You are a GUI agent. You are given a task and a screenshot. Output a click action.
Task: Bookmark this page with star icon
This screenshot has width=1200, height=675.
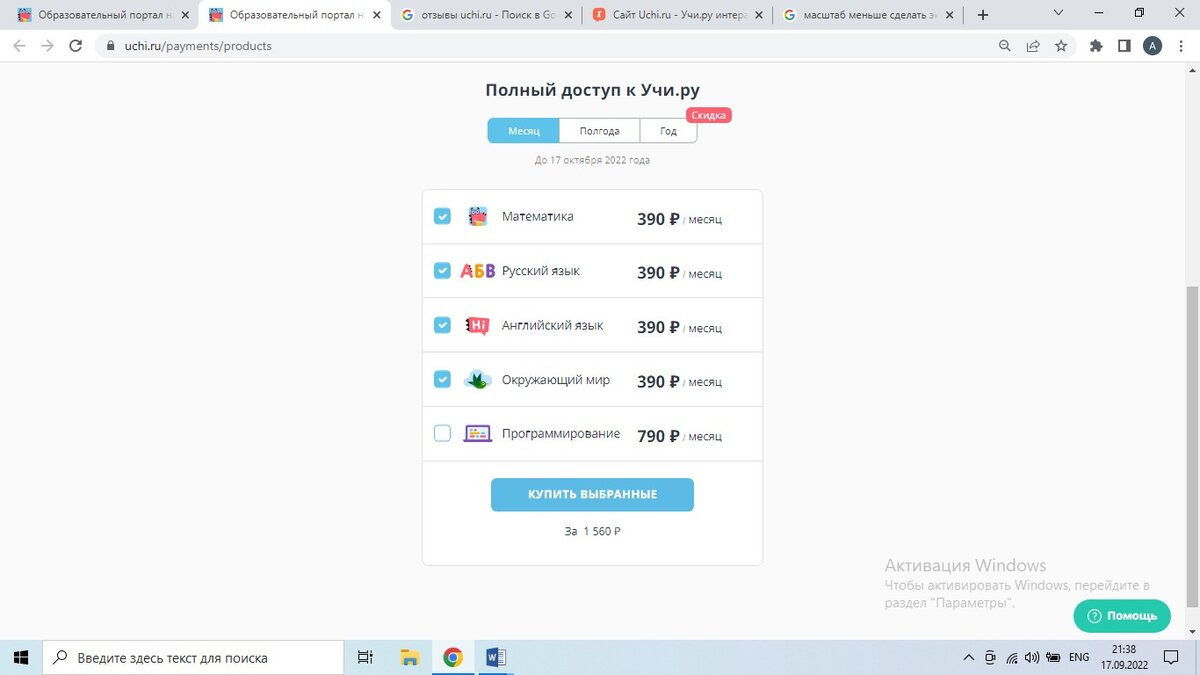[1061, 46]
